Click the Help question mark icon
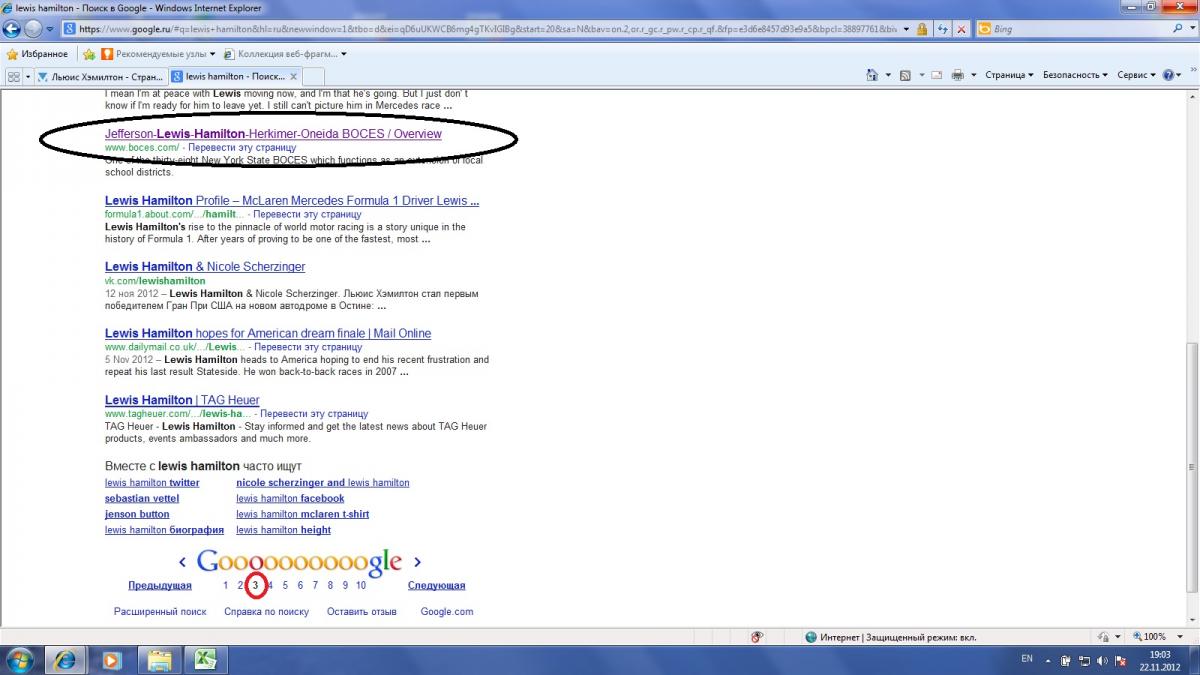 click(1167, 75)
